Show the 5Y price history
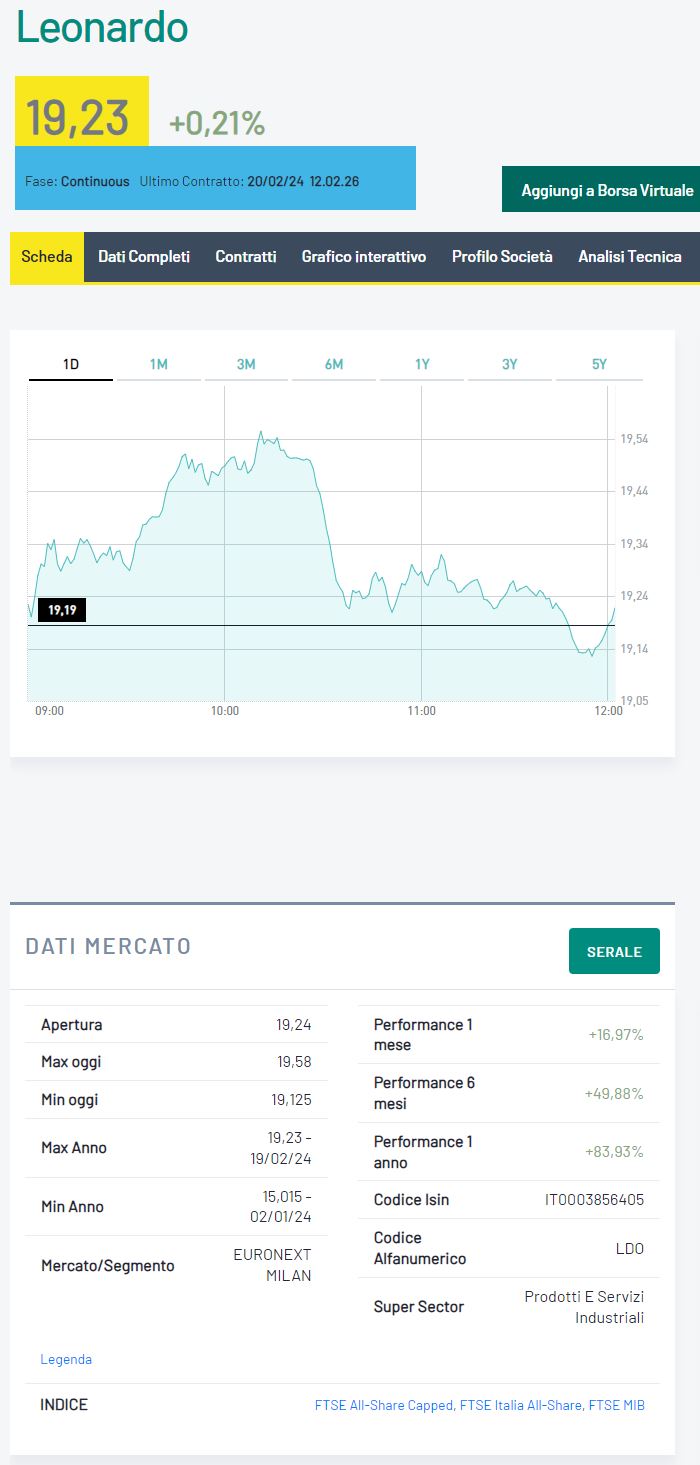The image size is (700, 1465). point(599,365)
